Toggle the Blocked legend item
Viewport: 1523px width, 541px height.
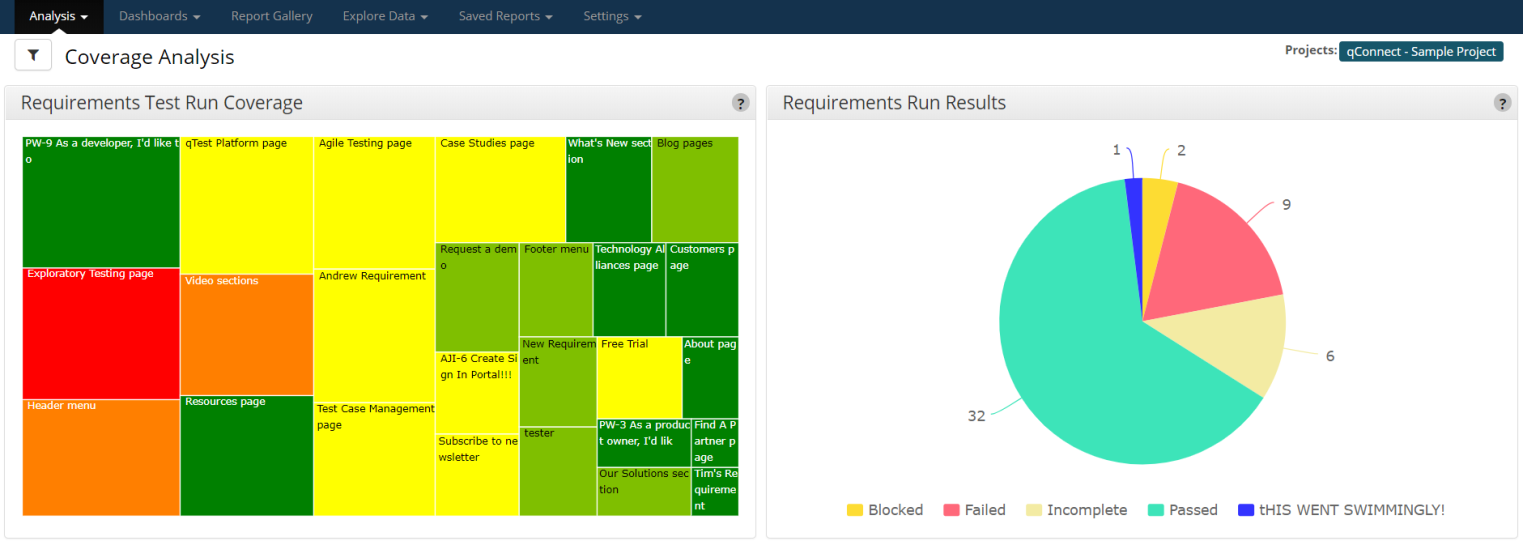click(884, 510)
